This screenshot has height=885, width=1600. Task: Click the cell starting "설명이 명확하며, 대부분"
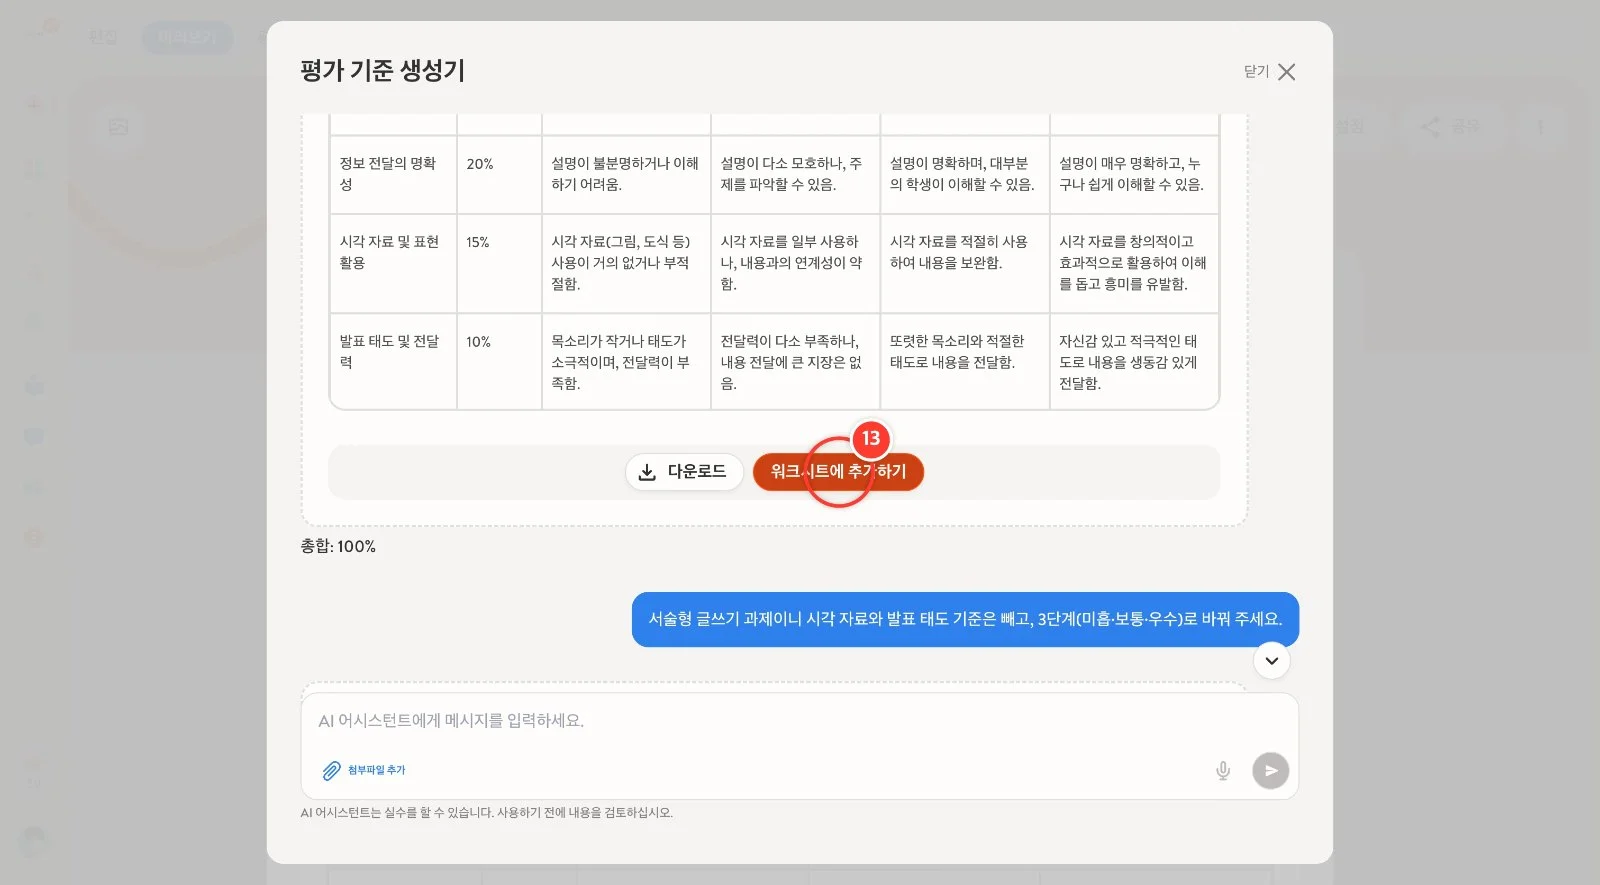coord(965,175)
